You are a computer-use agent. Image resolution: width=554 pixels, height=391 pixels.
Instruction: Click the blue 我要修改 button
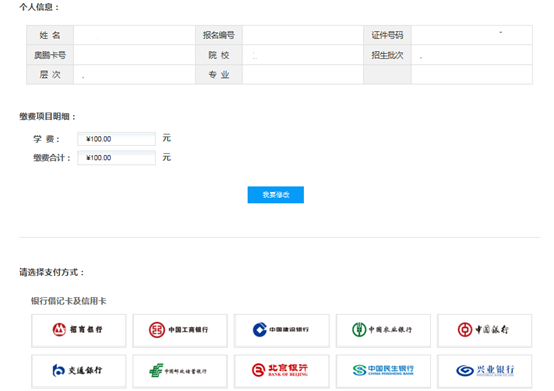(276, 195)
